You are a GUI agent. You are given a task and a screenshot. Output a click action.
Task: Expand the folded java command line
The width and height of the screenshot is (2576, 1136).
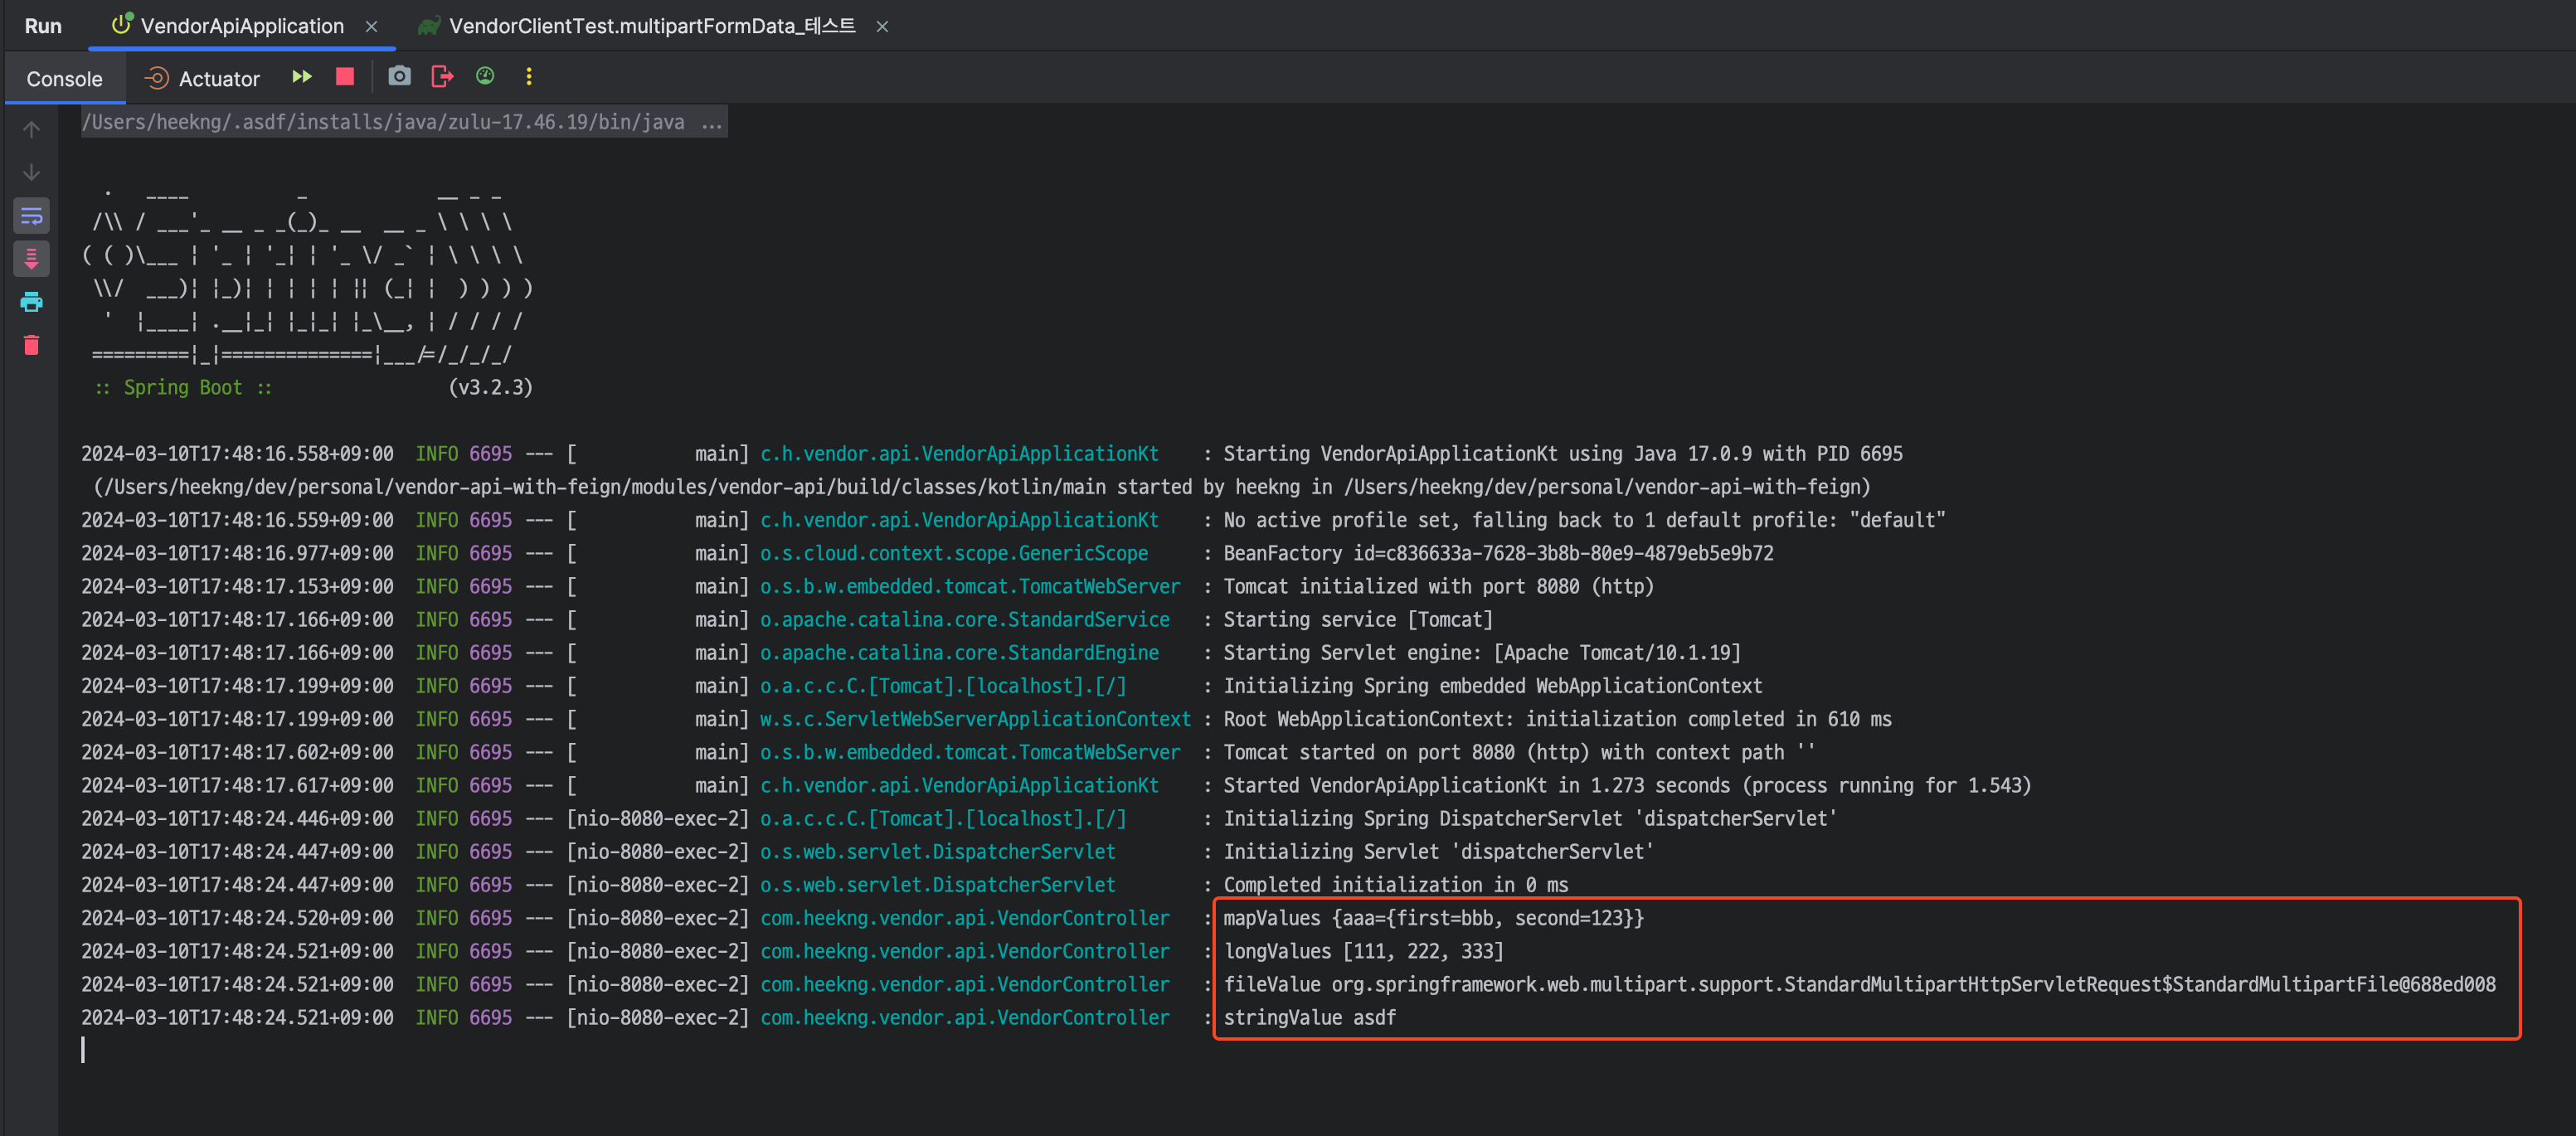coord(711,123)
